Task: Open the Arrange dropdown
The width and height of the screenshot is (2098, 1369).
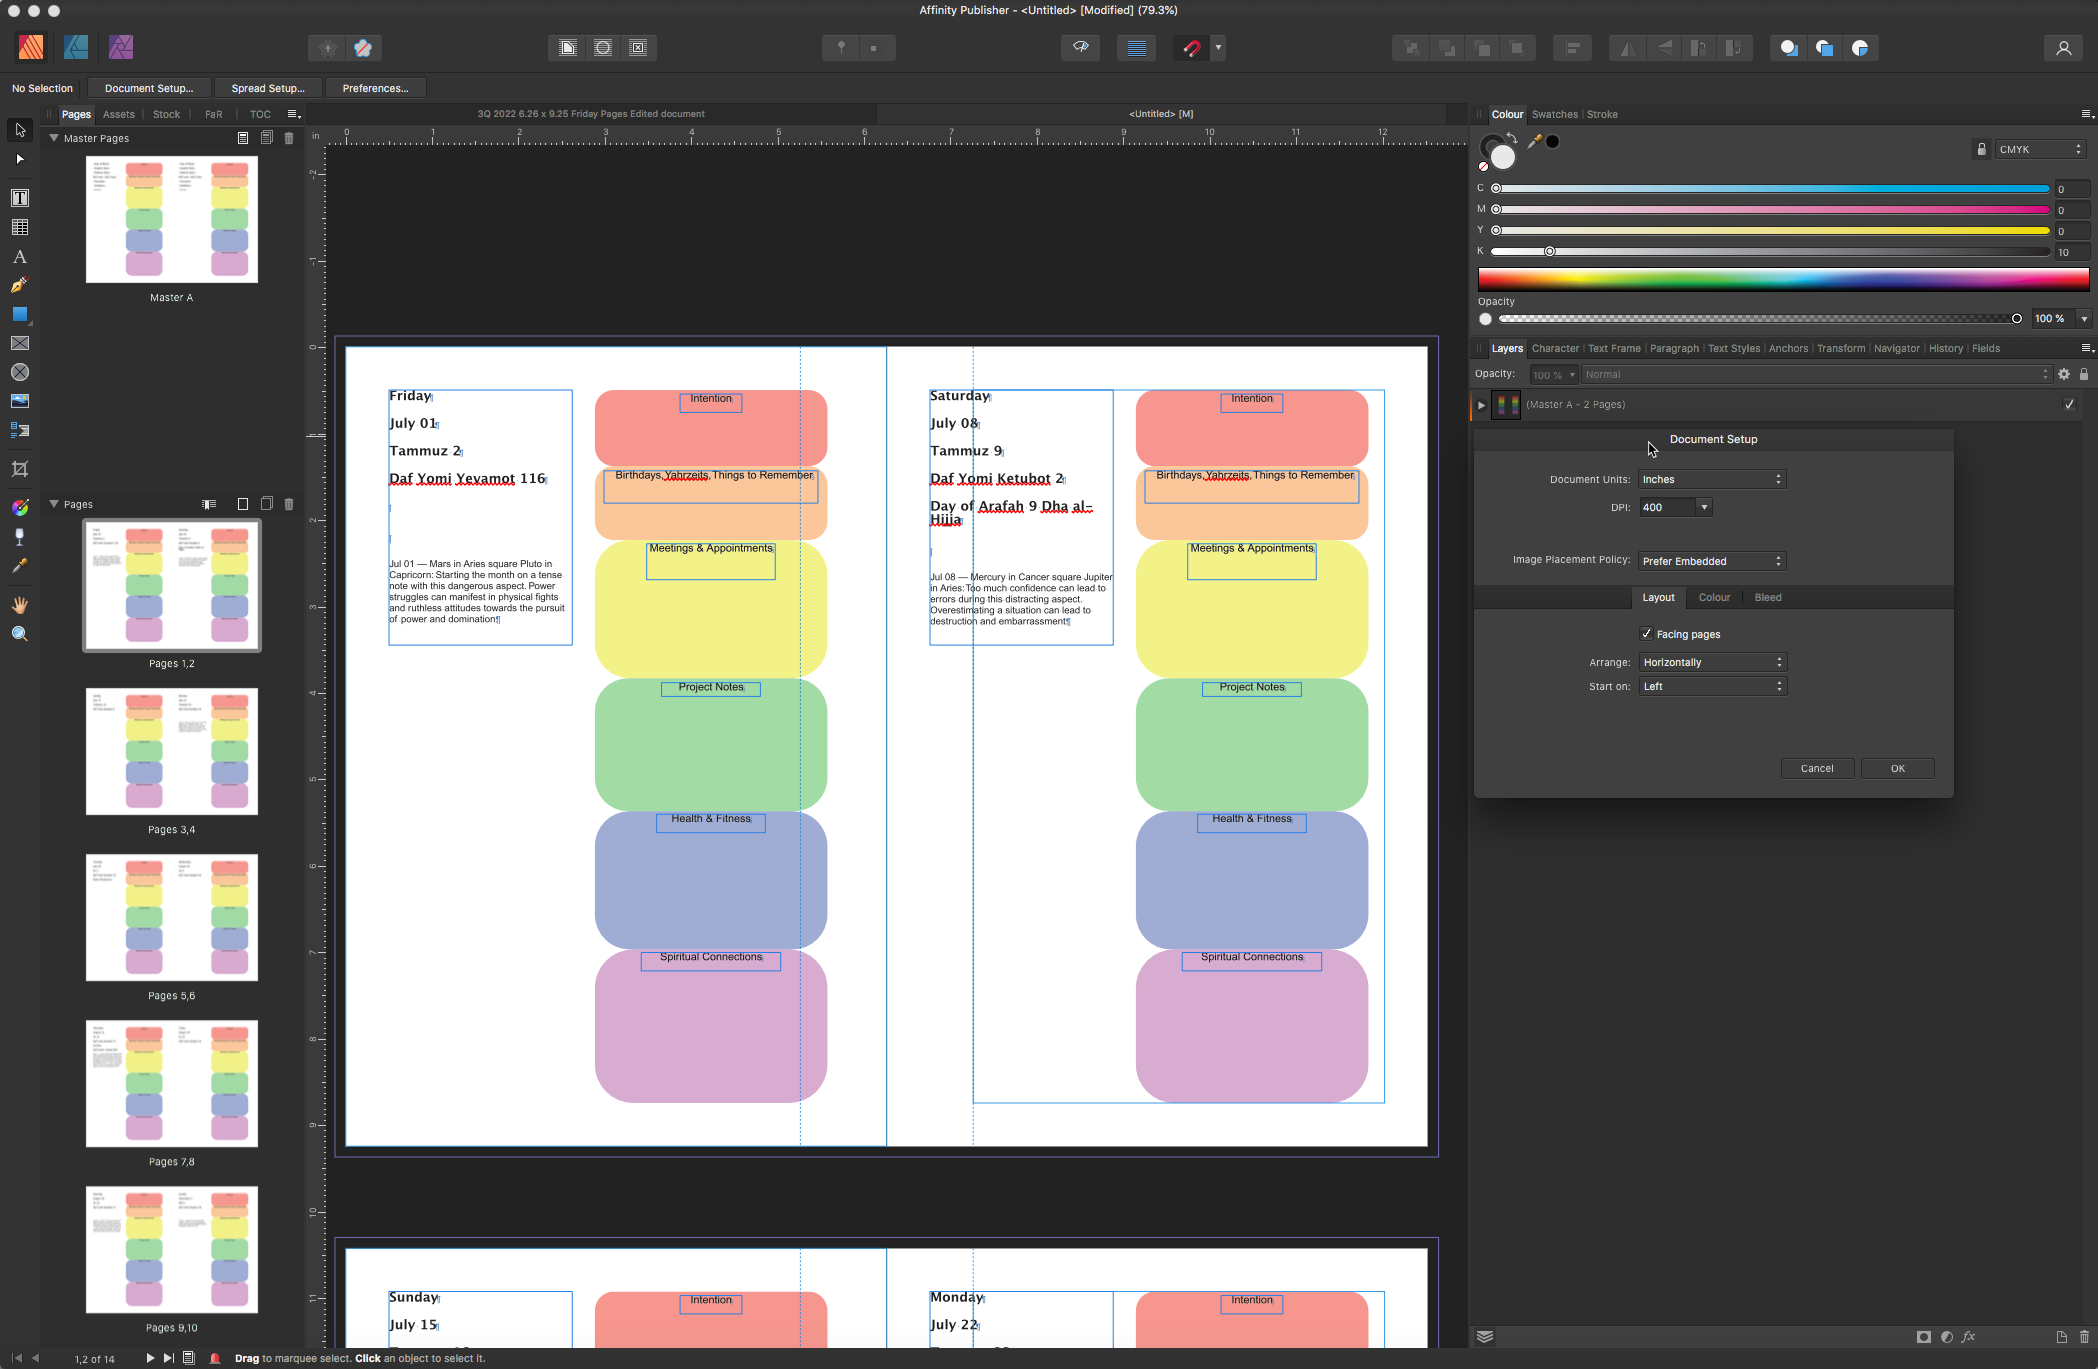Action: (1712, 663)
